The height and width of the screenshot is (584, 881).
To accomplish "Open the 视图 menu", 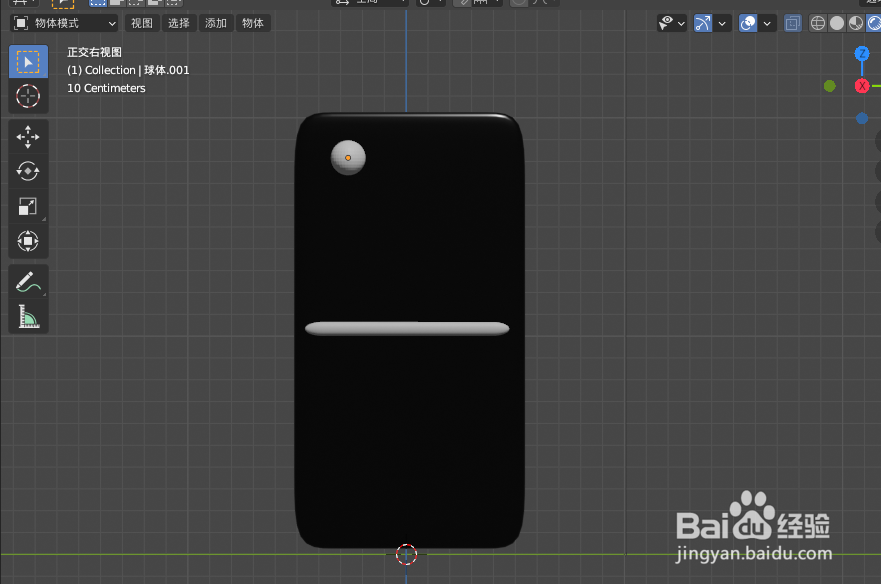I will [x=141, y=22].
